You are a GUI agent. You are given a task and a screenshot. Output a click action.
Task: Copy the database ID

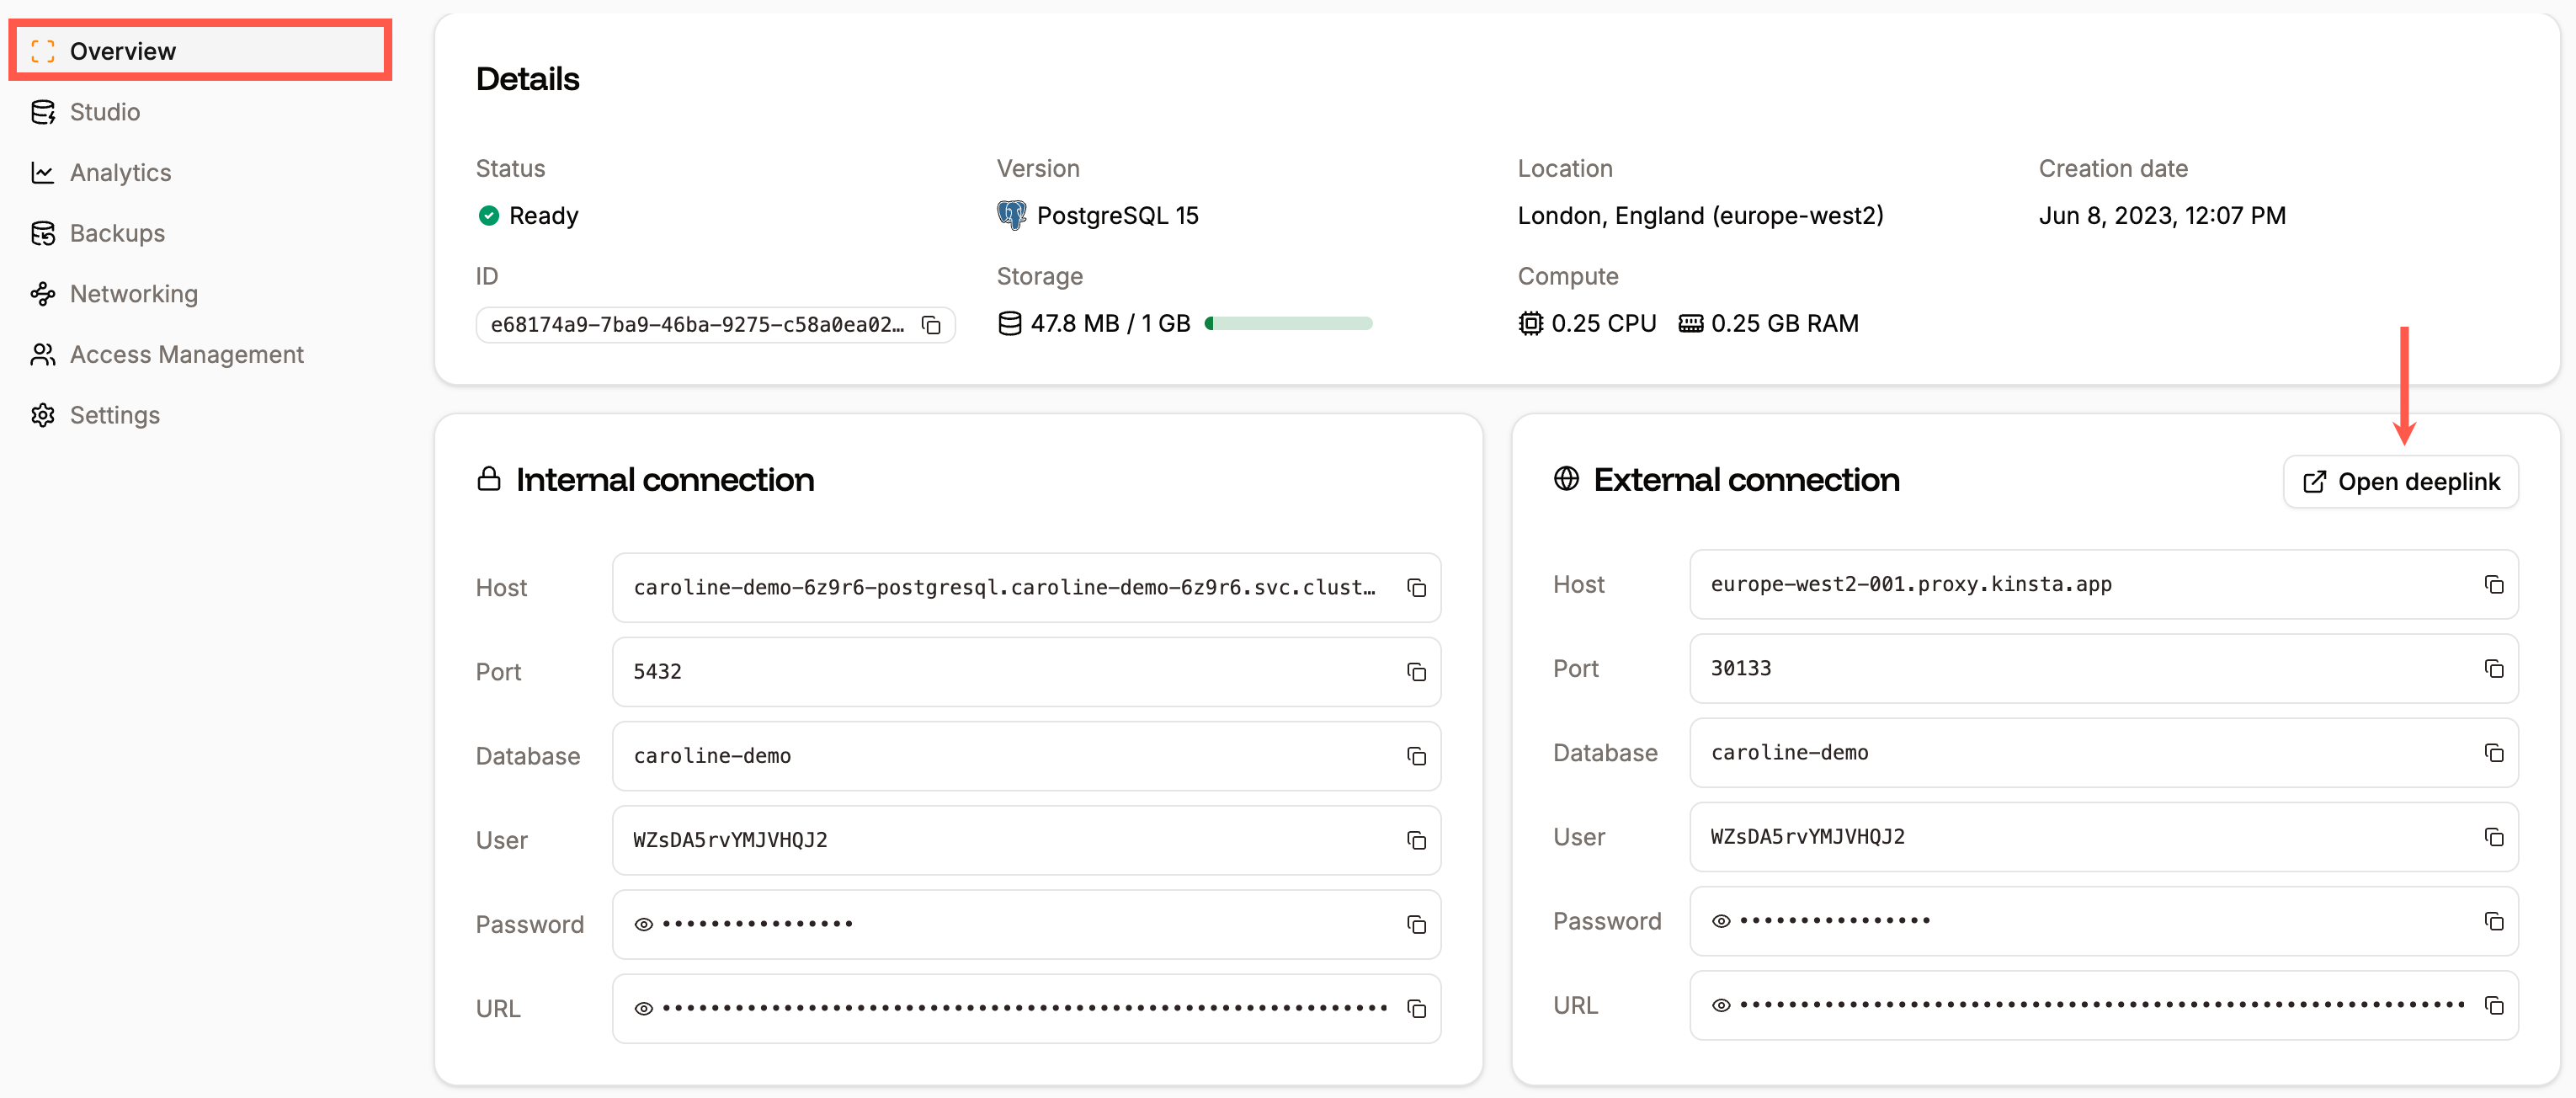(932, 325)
